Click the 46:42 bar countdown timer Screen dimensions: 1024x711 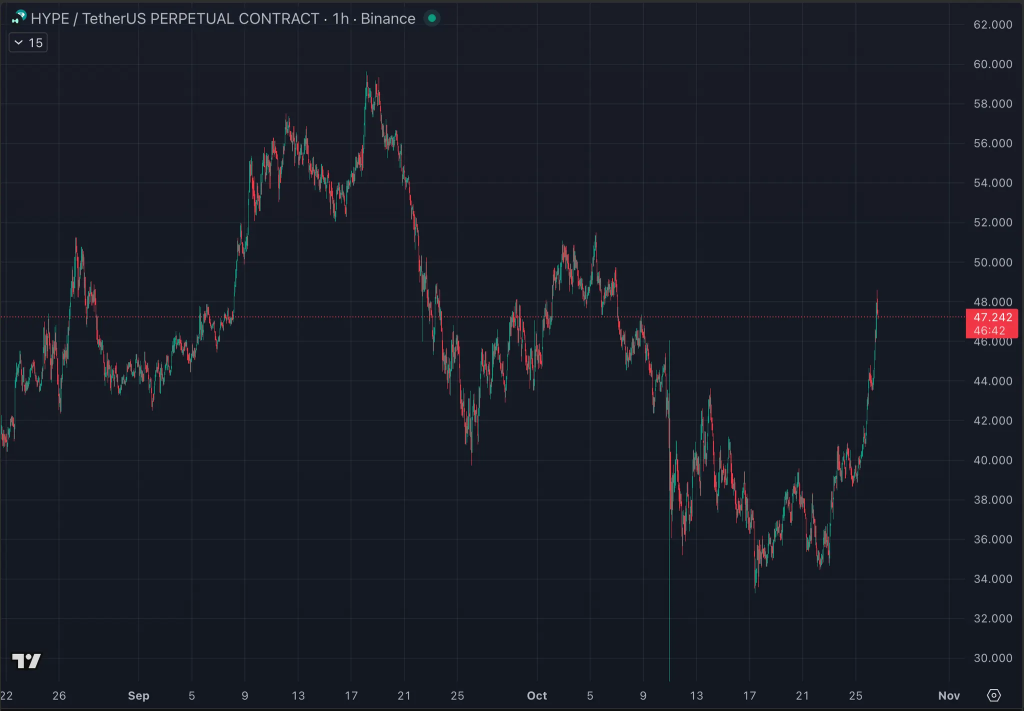(x=991, y=330)
